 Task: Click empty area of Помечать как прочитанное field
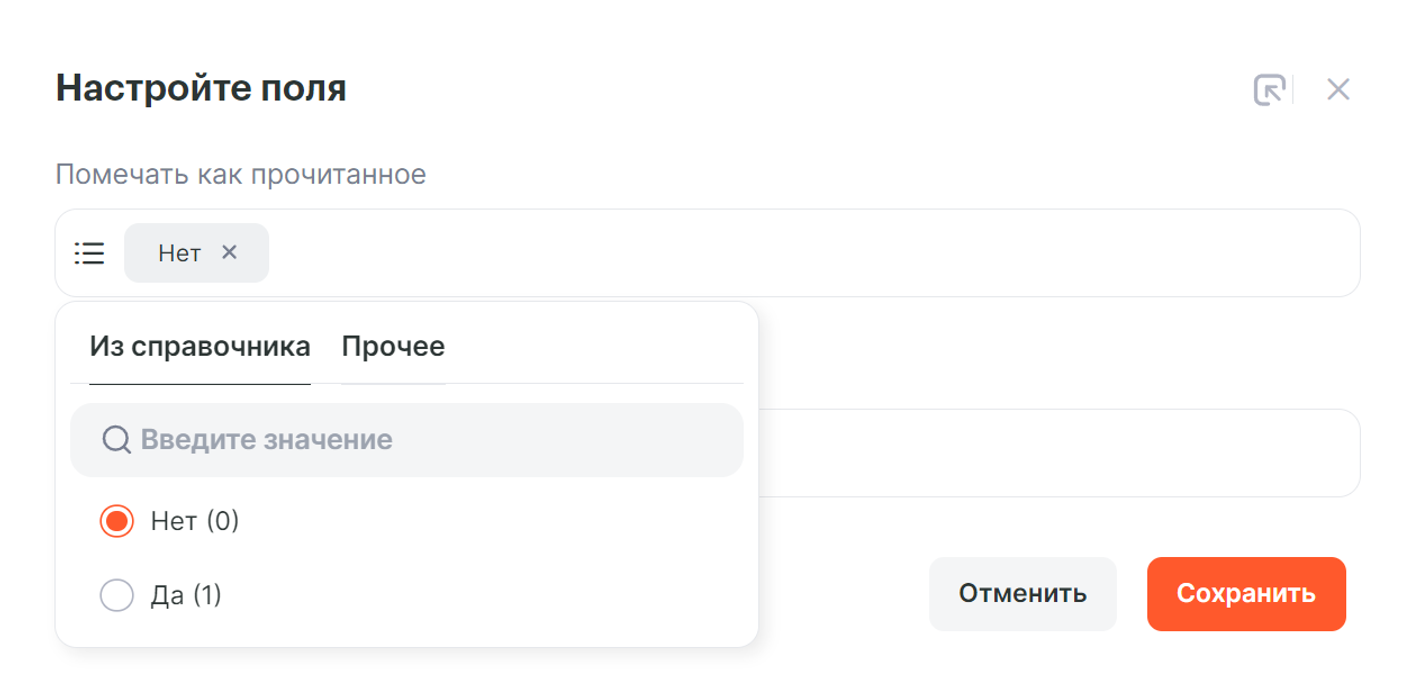click(x=800, y=253)
